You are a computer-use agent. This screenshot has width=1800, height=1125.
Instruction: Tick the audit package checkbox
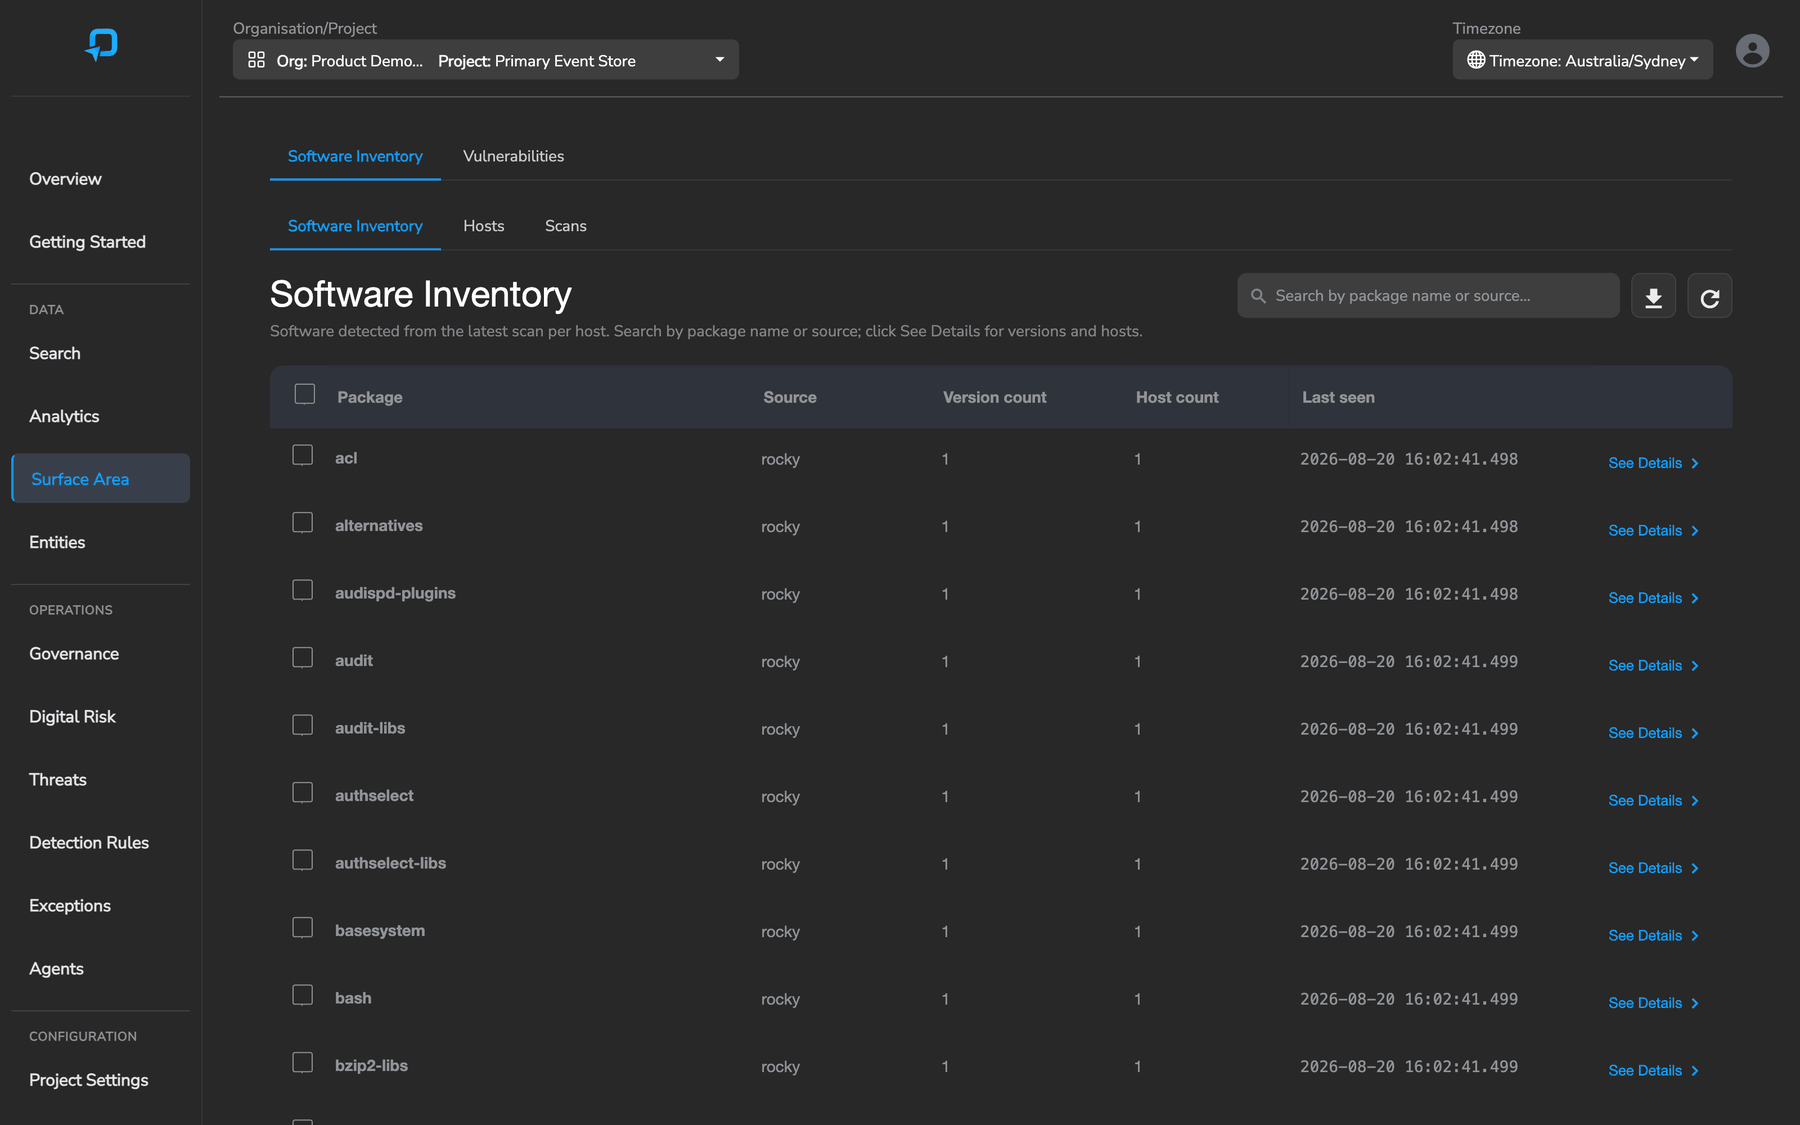[x=302, y=658]
